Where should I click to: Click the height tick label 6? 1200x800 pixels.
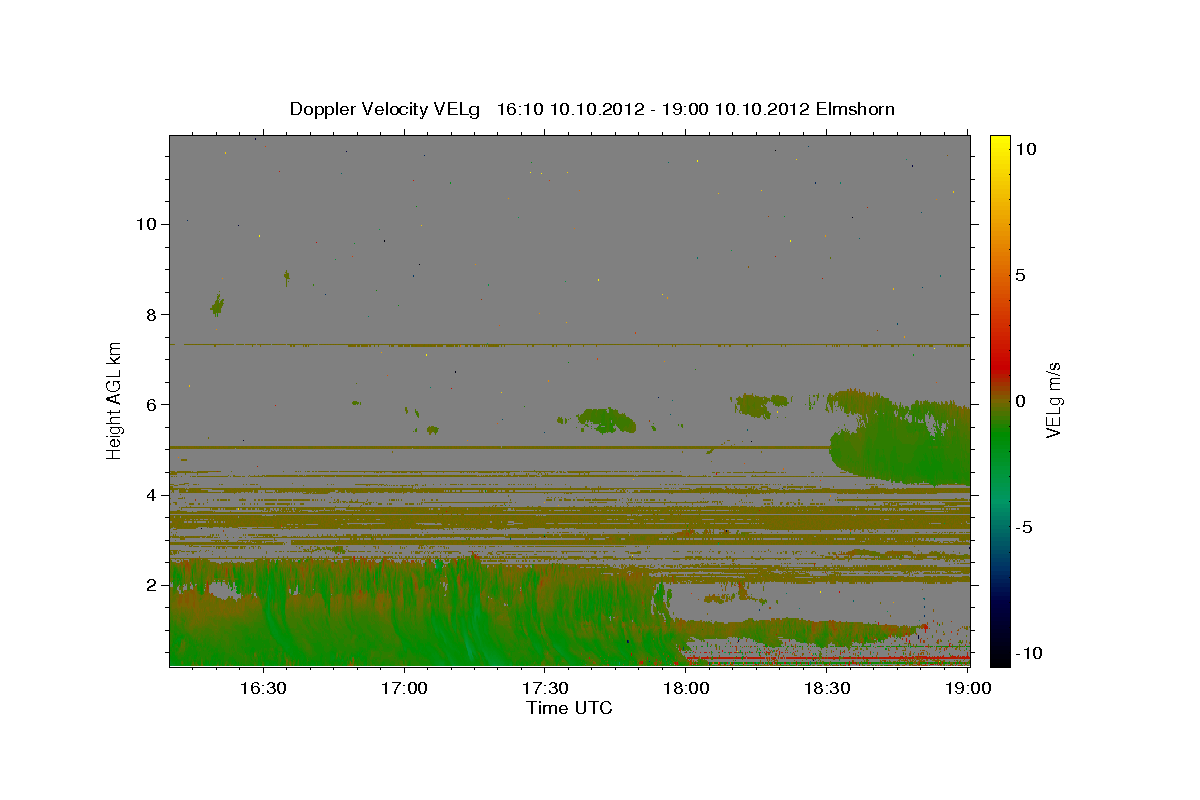point(153,404)
